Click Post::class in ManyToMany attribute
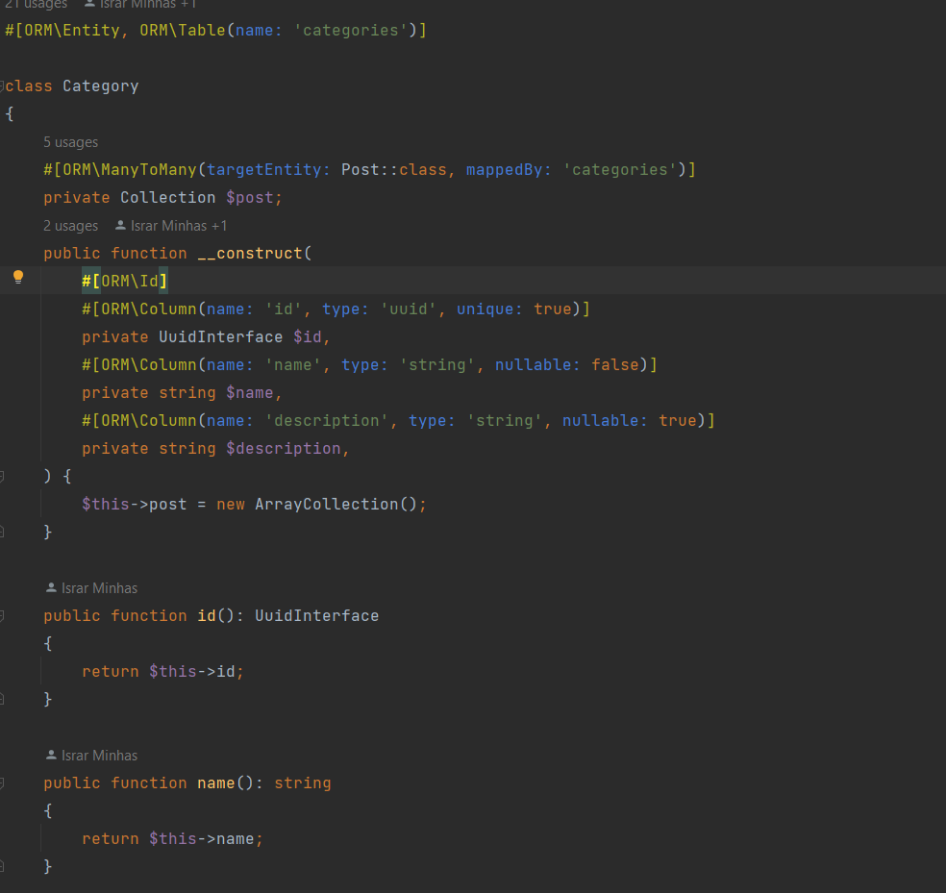Viewport: 946px width, 893px height. pos(393,170)
